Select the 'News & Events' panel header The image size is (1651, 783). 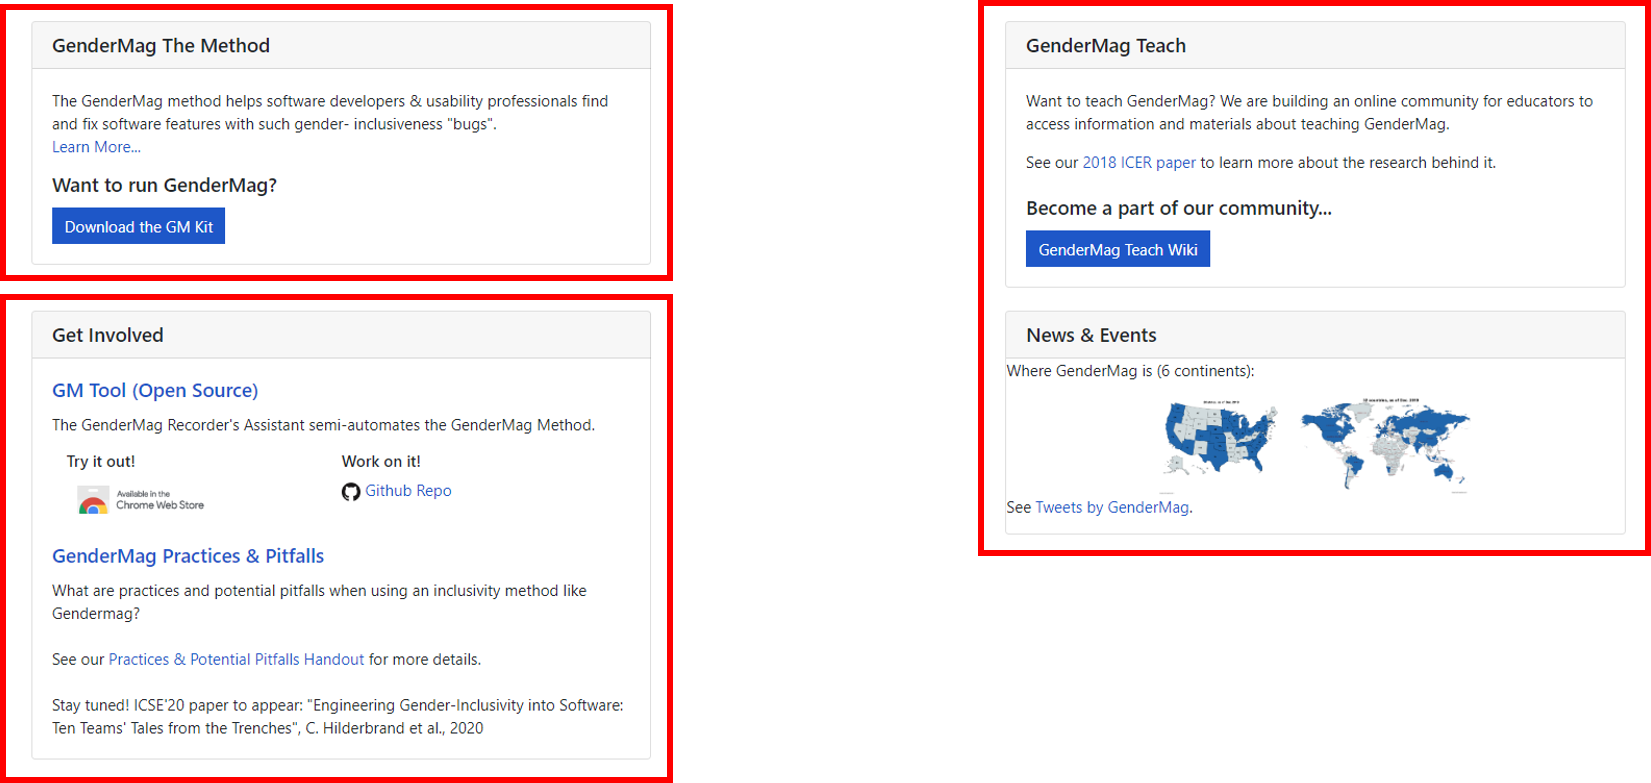[1090, 335]
